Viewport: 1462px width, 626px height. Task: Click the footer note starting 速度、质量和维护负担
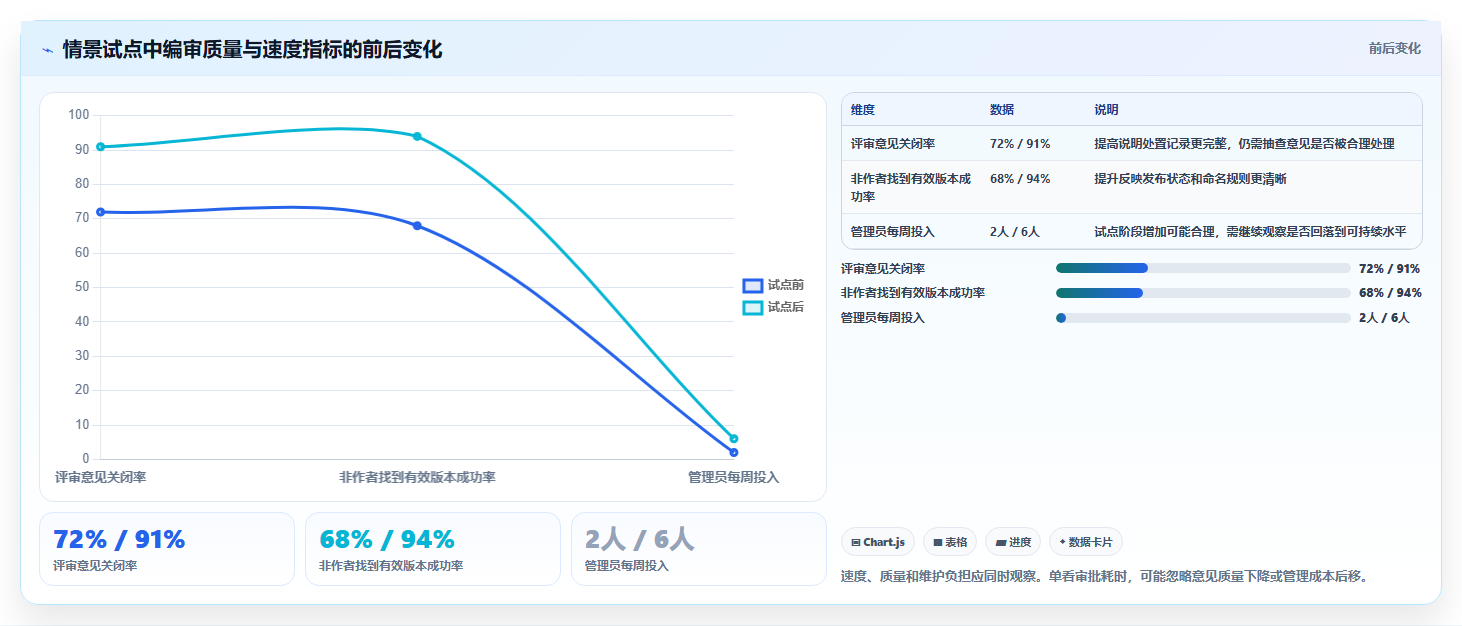[1104, 576]
